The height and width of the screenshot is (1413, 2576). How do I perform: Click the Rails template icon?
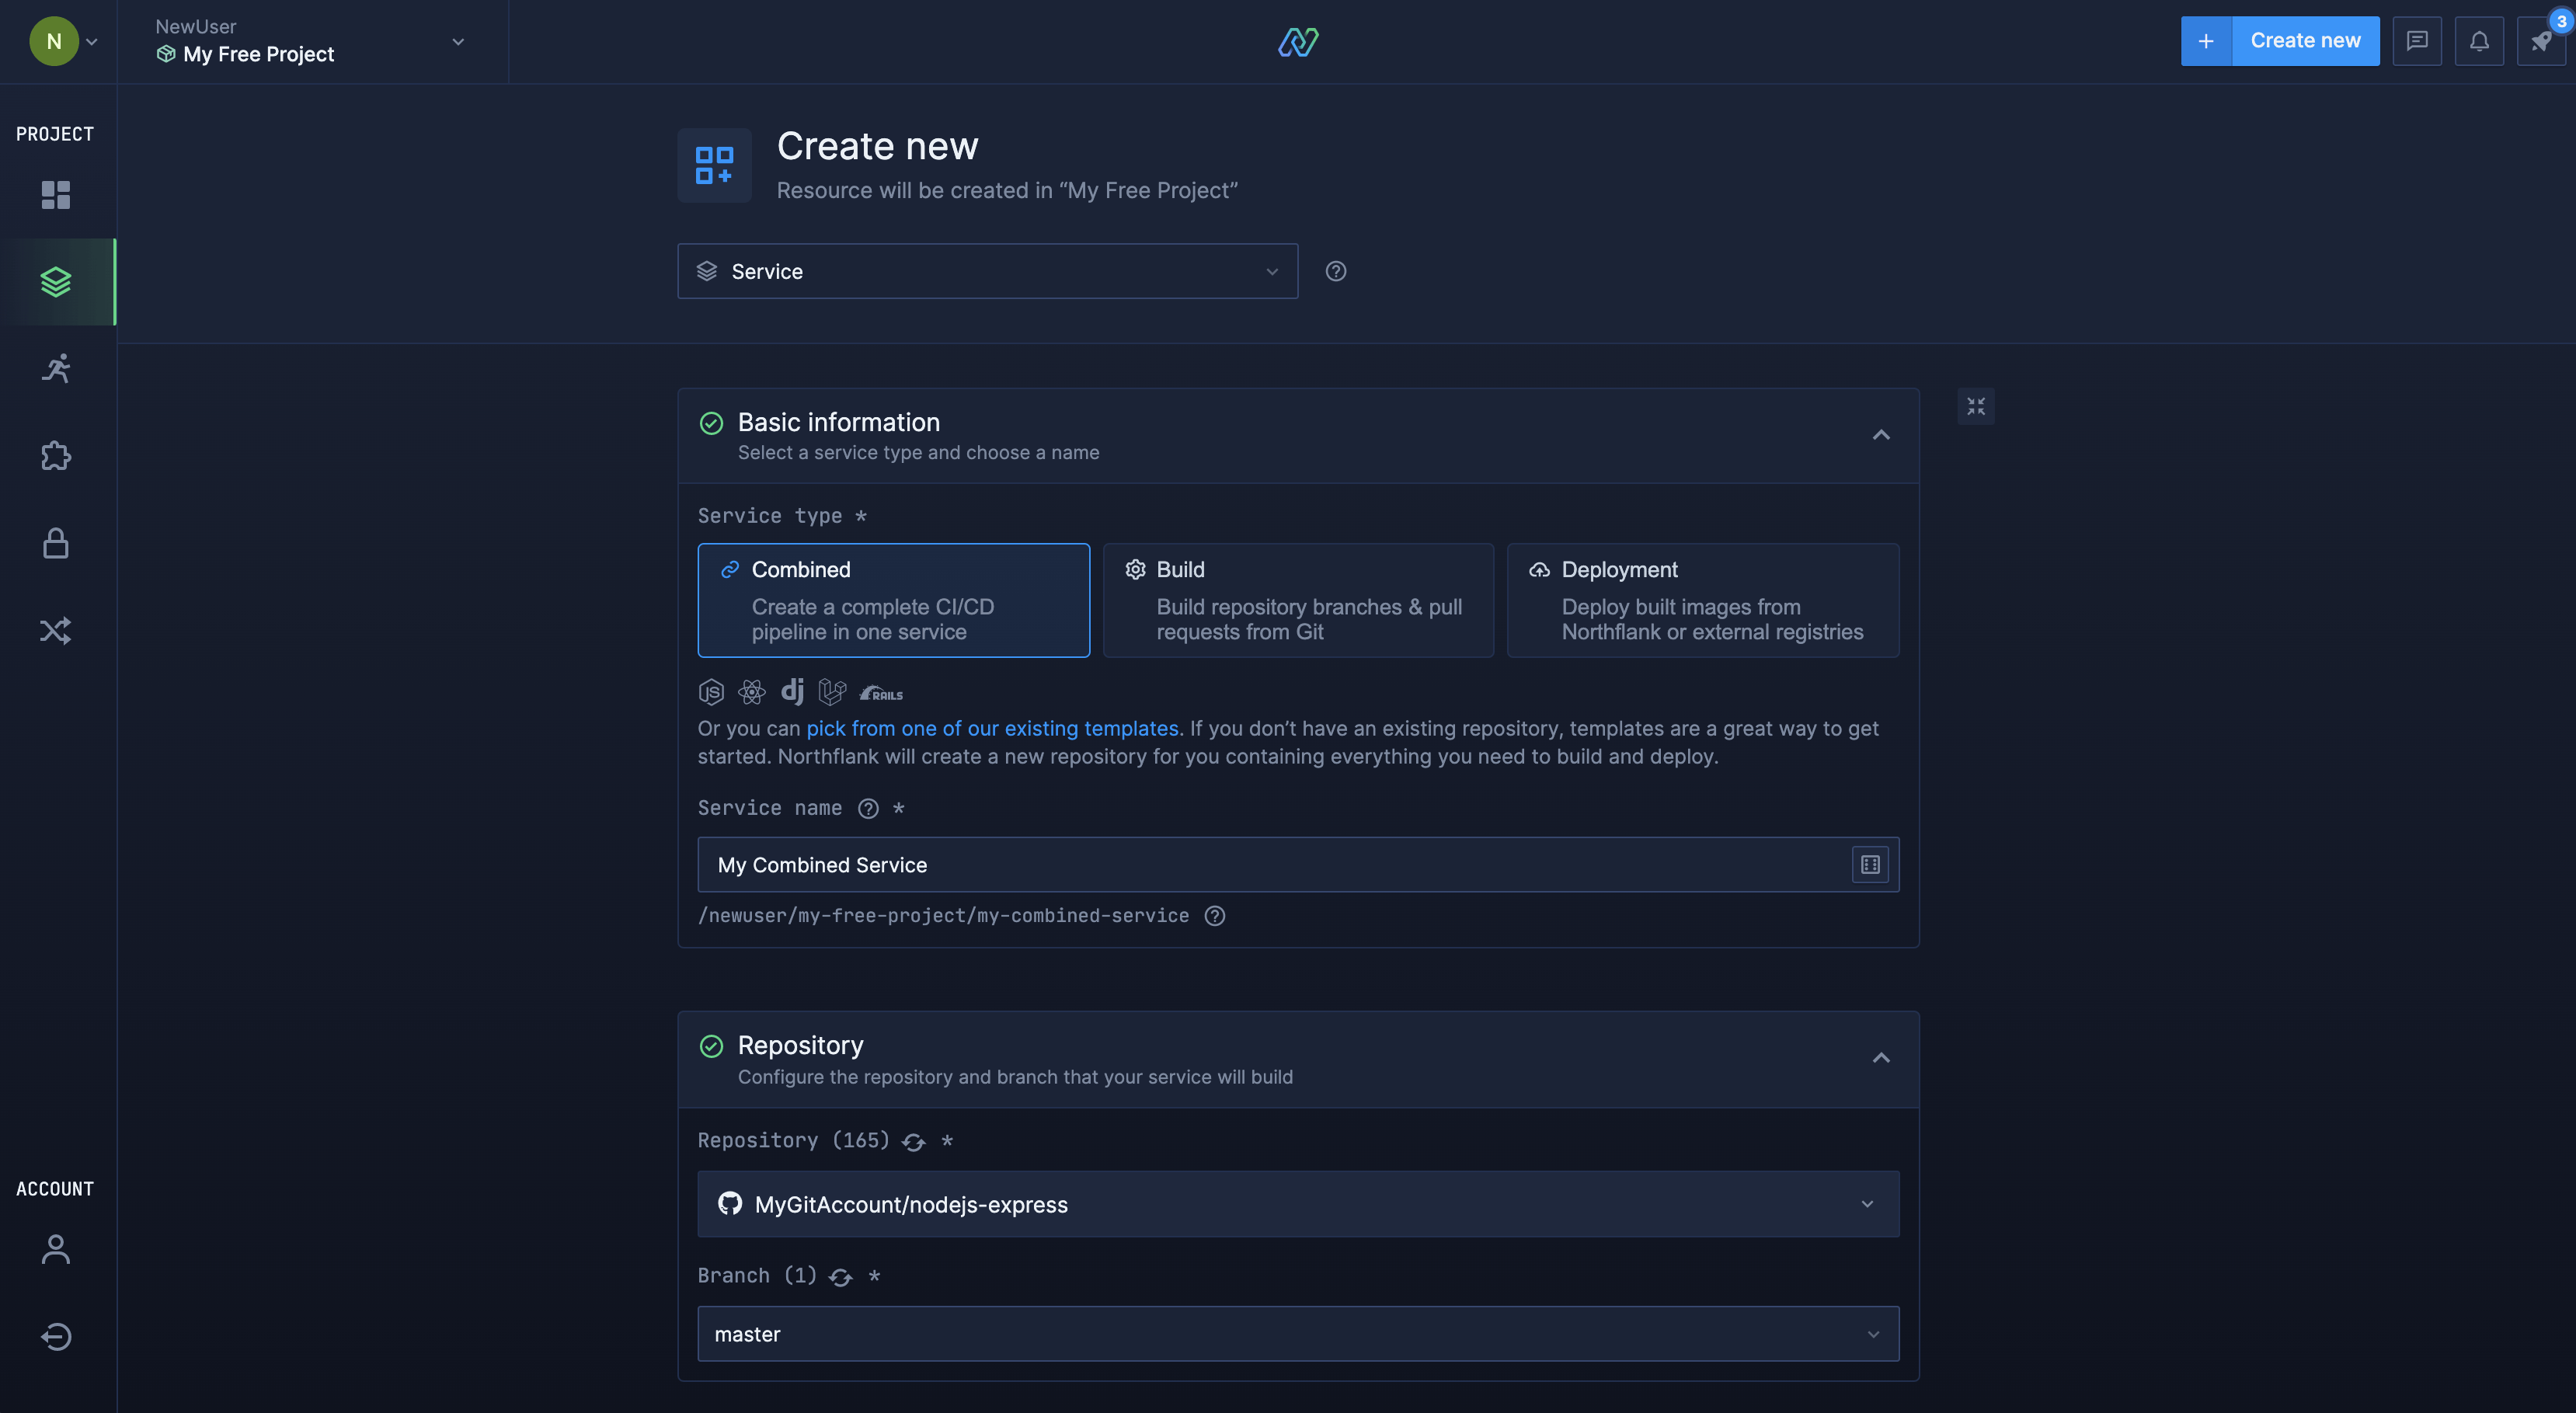point(881,692)
